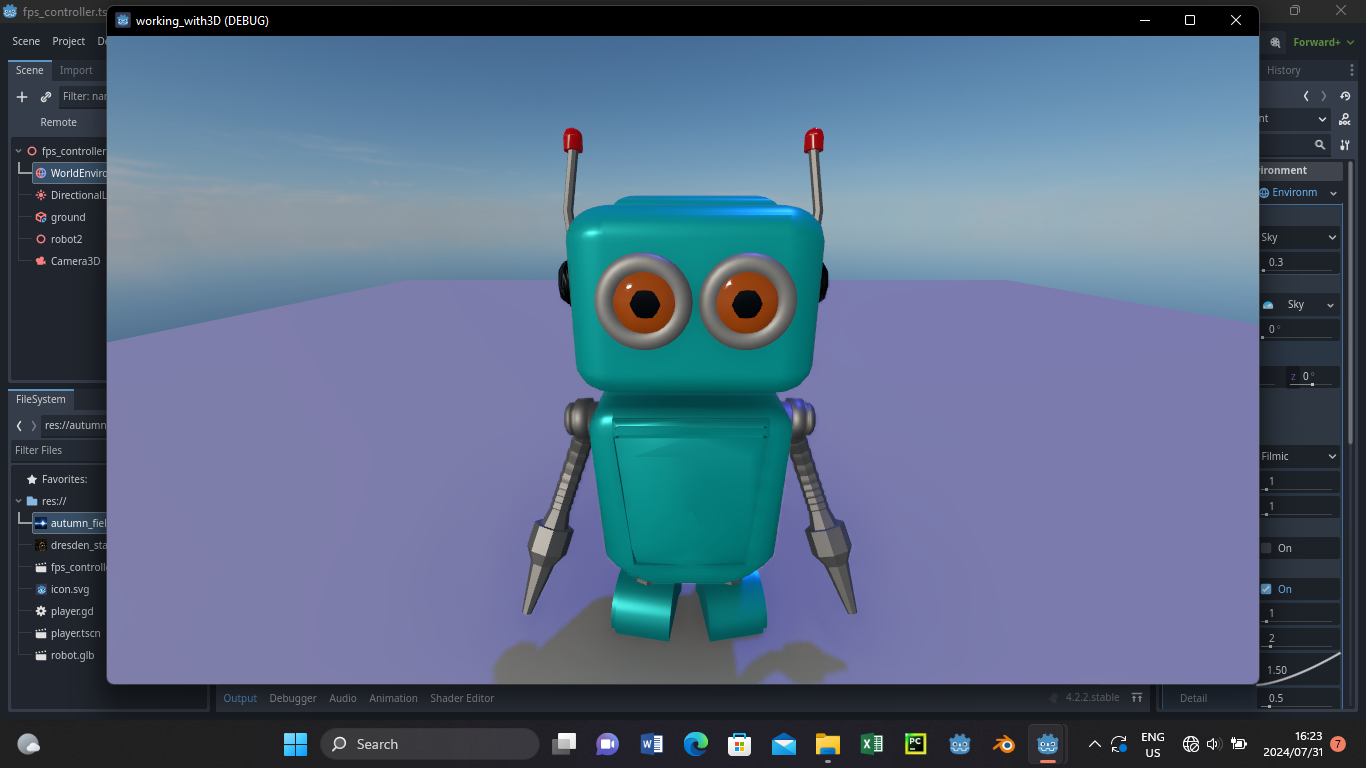Select the WorldEnvironment node icon
The height and width of the screenshot is (768, 1366).
pyautogui.click(x=40, y=172)
